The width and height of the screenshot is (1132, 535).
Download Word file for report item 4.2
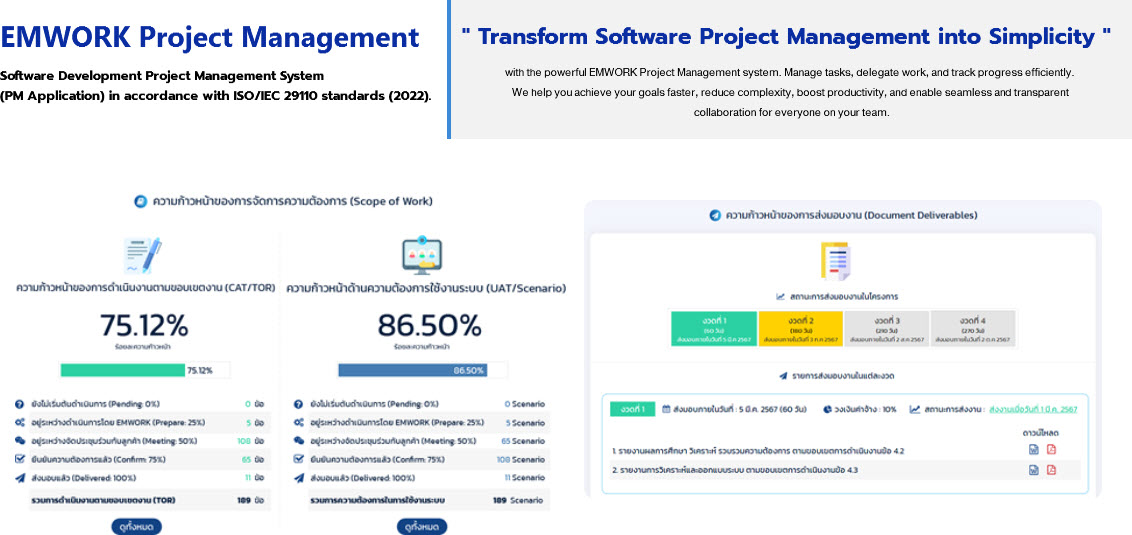pyautogui.click(x=1034, y=450)
